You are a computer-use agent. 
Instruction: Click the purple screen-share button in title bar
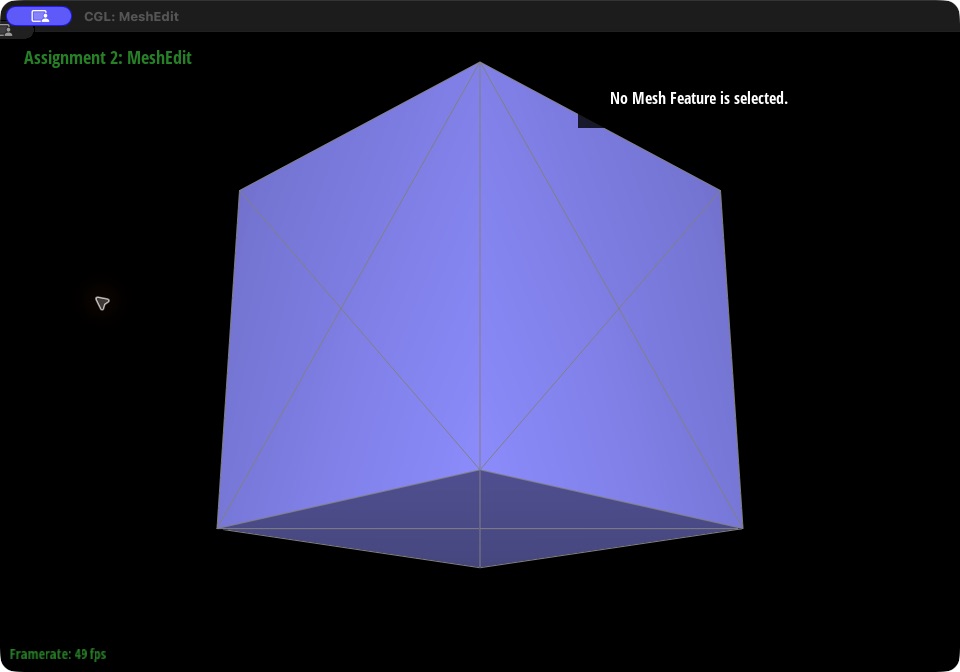39,17
